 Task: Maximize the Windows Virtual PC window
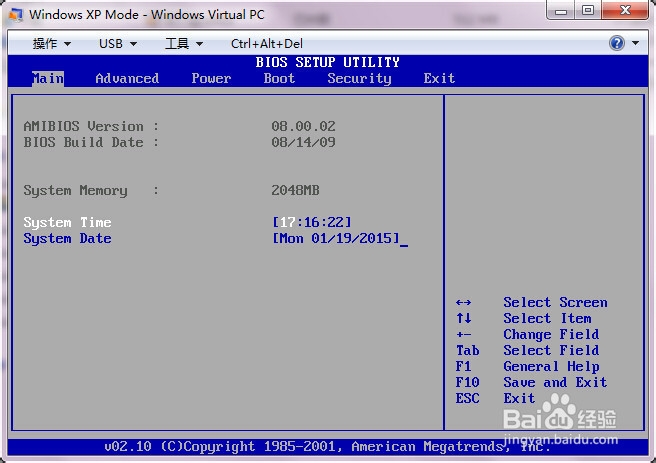click(588, 10)
